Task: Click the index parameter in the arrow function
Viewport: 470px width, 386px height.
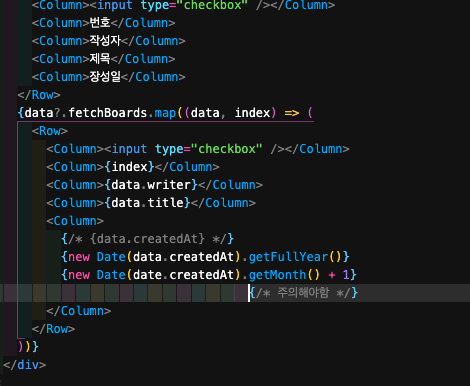Action: point(252,113)
